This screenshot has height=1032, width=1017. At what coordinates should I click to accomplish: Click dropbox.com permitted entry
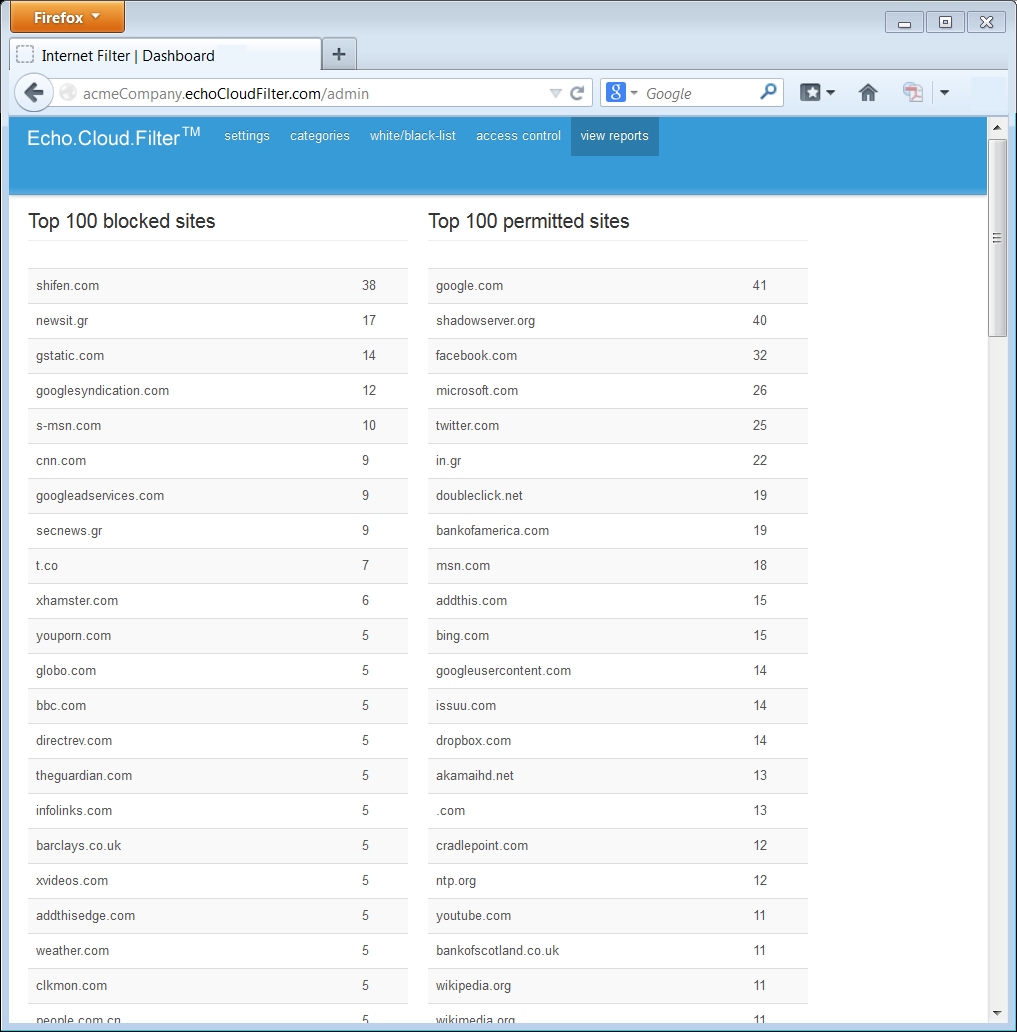473,740
